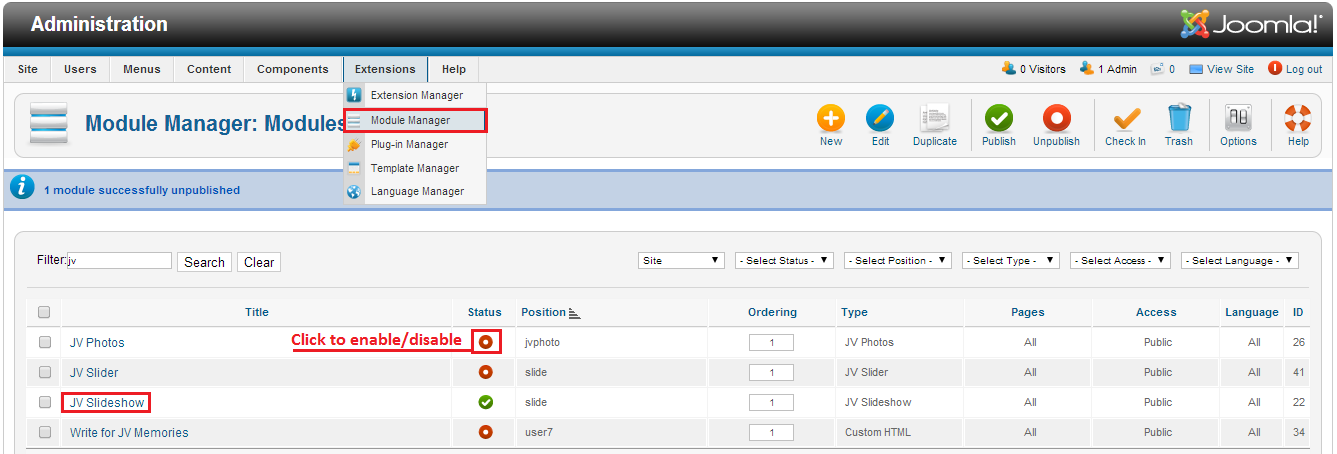Image resolution: width=1337 pixels, height=454 pixels.
Task: Open Write for JV Memories link
Action: point(129,432)
